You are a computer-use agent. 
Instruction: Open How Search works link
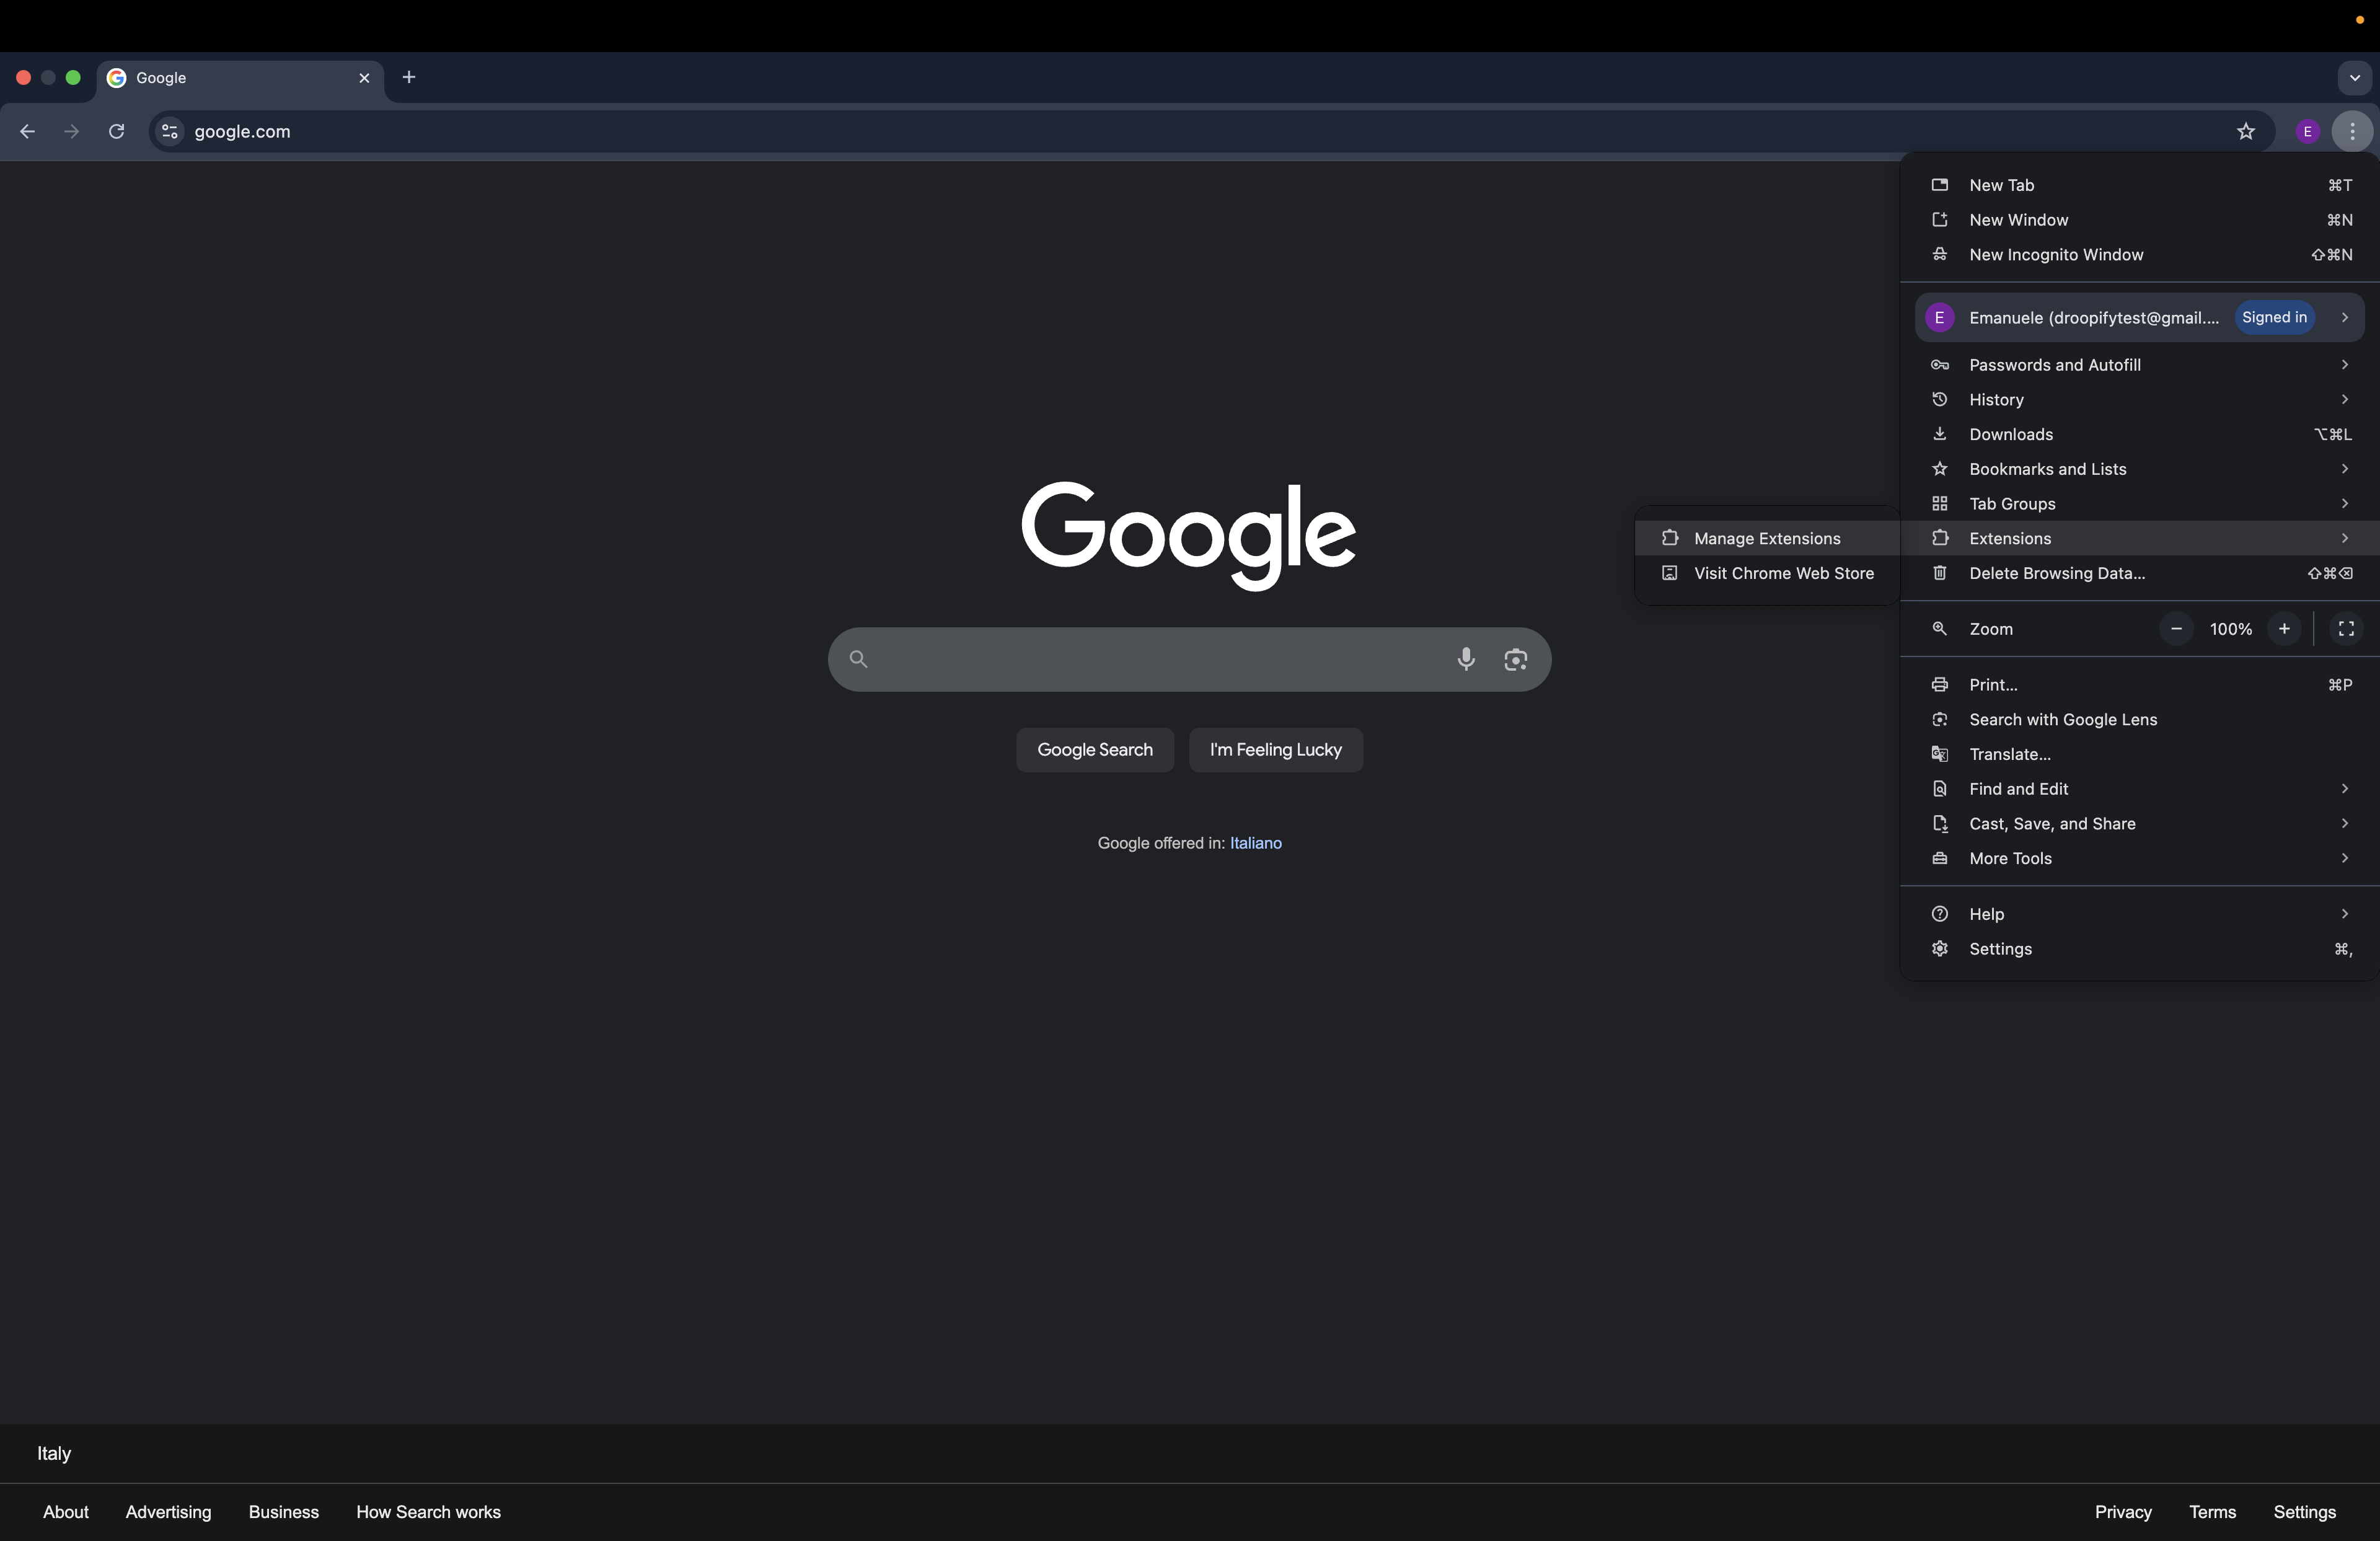point(428,1512)
